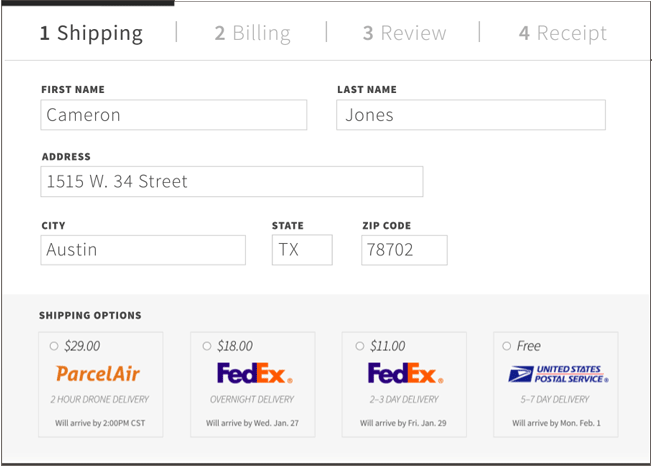Image resolution: width=652 pixels, height=474 pixels.
Task: Click the FedEx logo in 2-3 day delivery card
Action: click(x=405, y=373)
